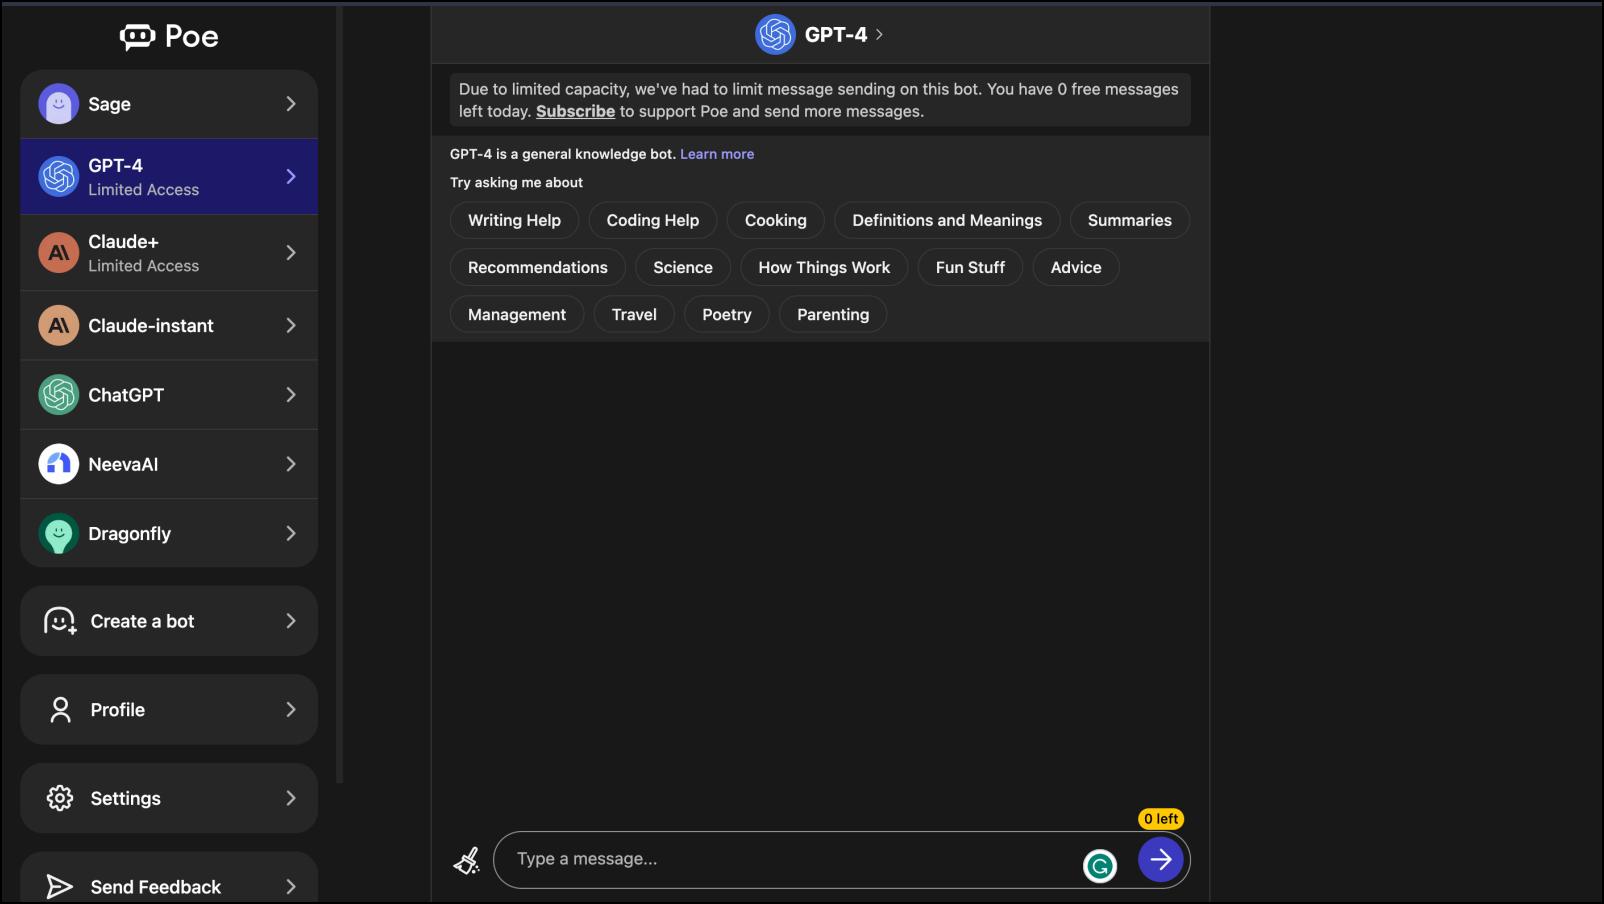Image resolution: width=1604 pixels, height=904 pixels.
Task: Choose How Things Work suggestion
Action: click(x=824, y=267)
